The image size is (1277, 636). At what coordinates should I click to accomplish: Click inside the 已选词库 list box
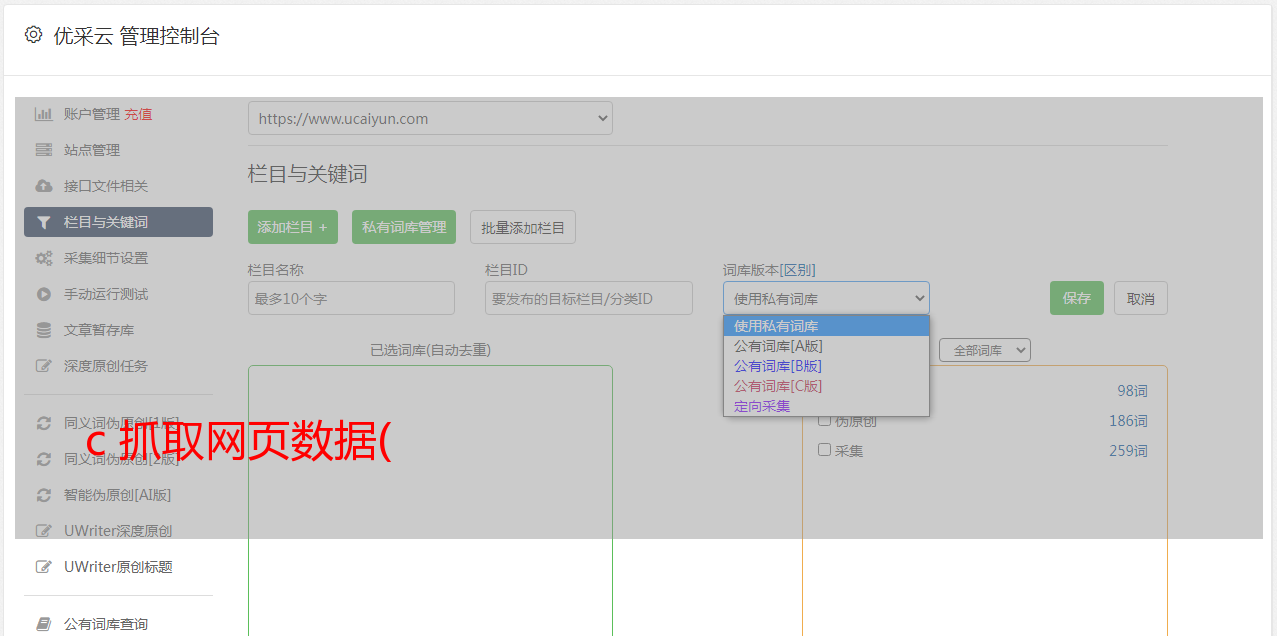(x=430, y=500)
